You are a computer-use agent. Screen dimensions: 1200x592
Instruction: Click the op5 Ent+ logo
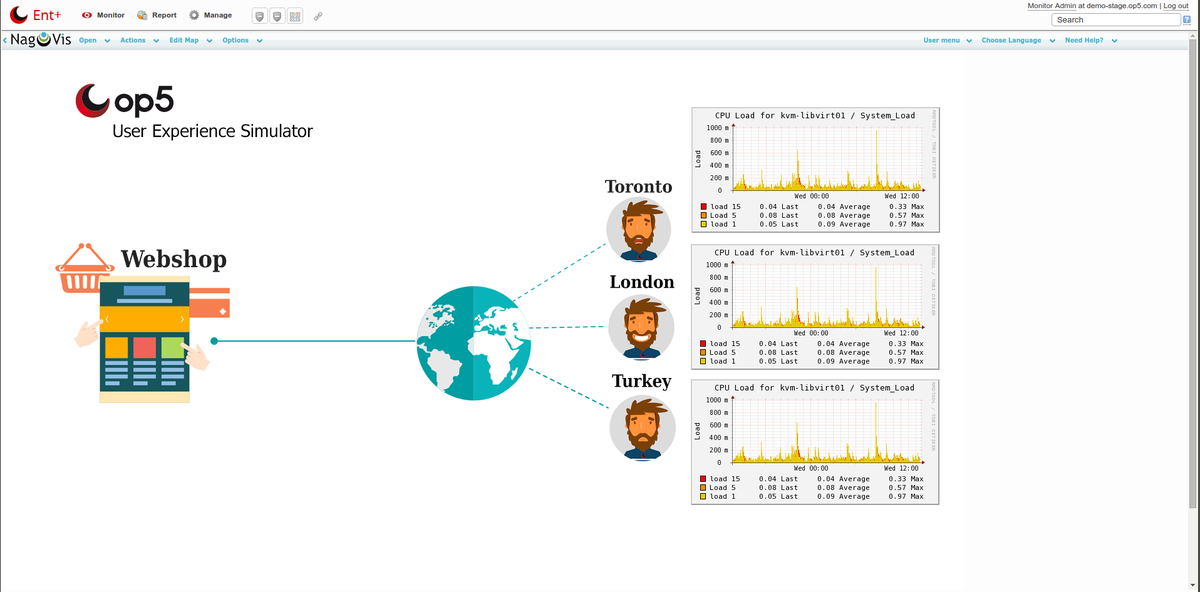(x=36, y=15)
